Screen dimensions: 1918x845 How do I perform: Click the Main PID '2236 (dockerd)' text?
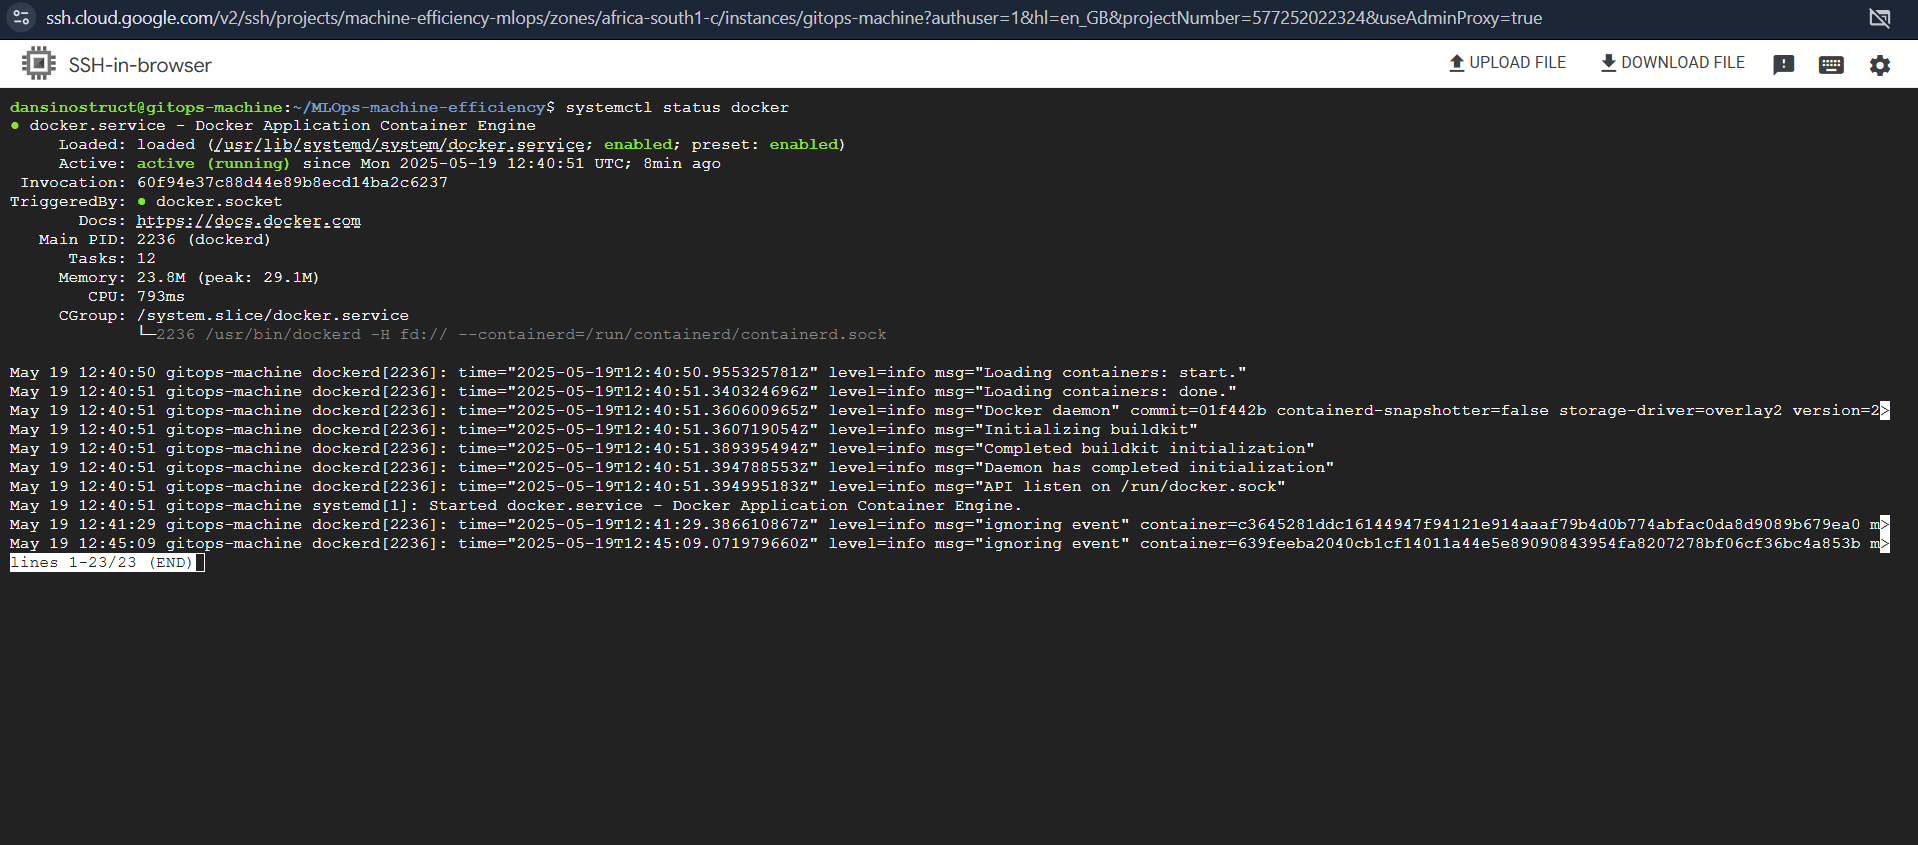point(204,240)
